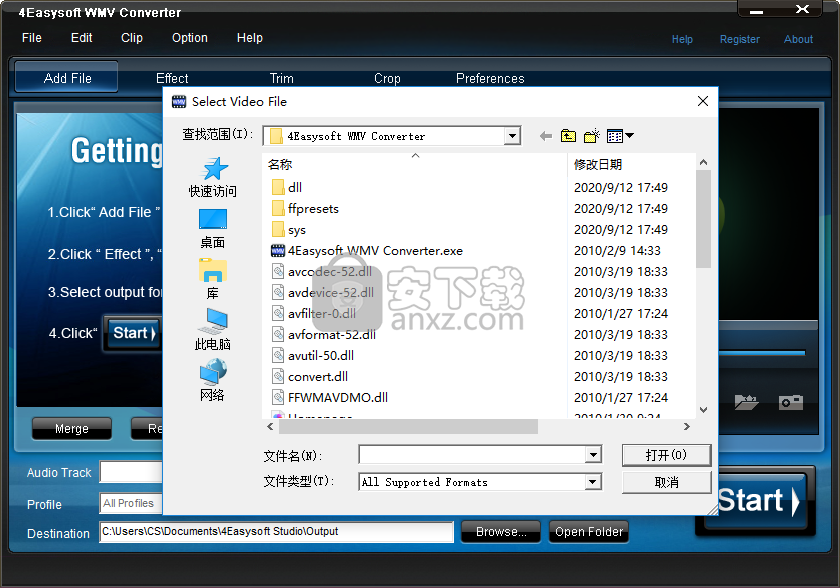840x588 pixels.
Task: Select convert.dll file
Action: (x=310, y=376)
